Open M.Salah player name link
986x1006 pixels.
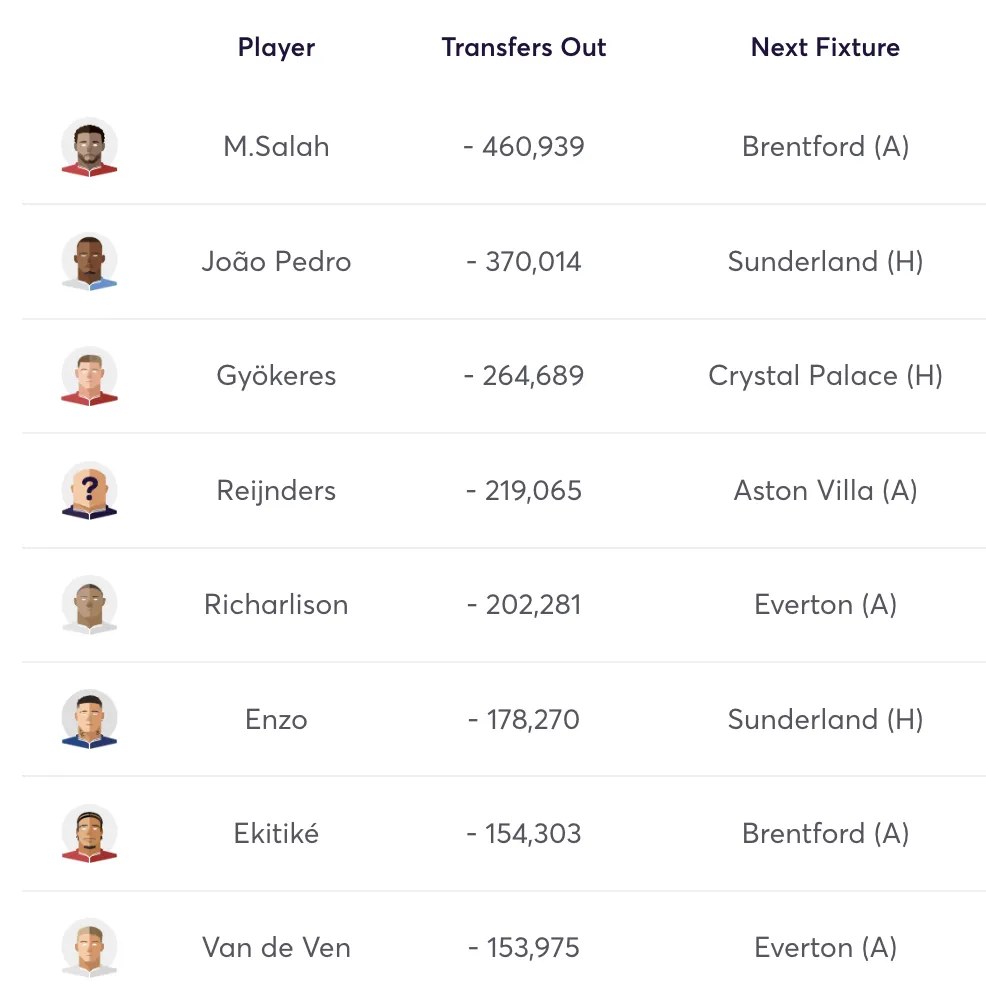pos(276,147)
